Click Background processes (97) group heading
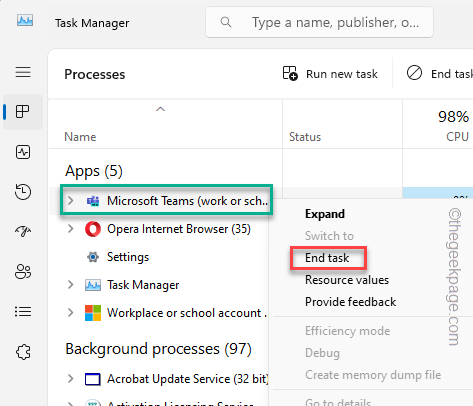The width and height of the screenshot is (473, 406). (159, 349)
